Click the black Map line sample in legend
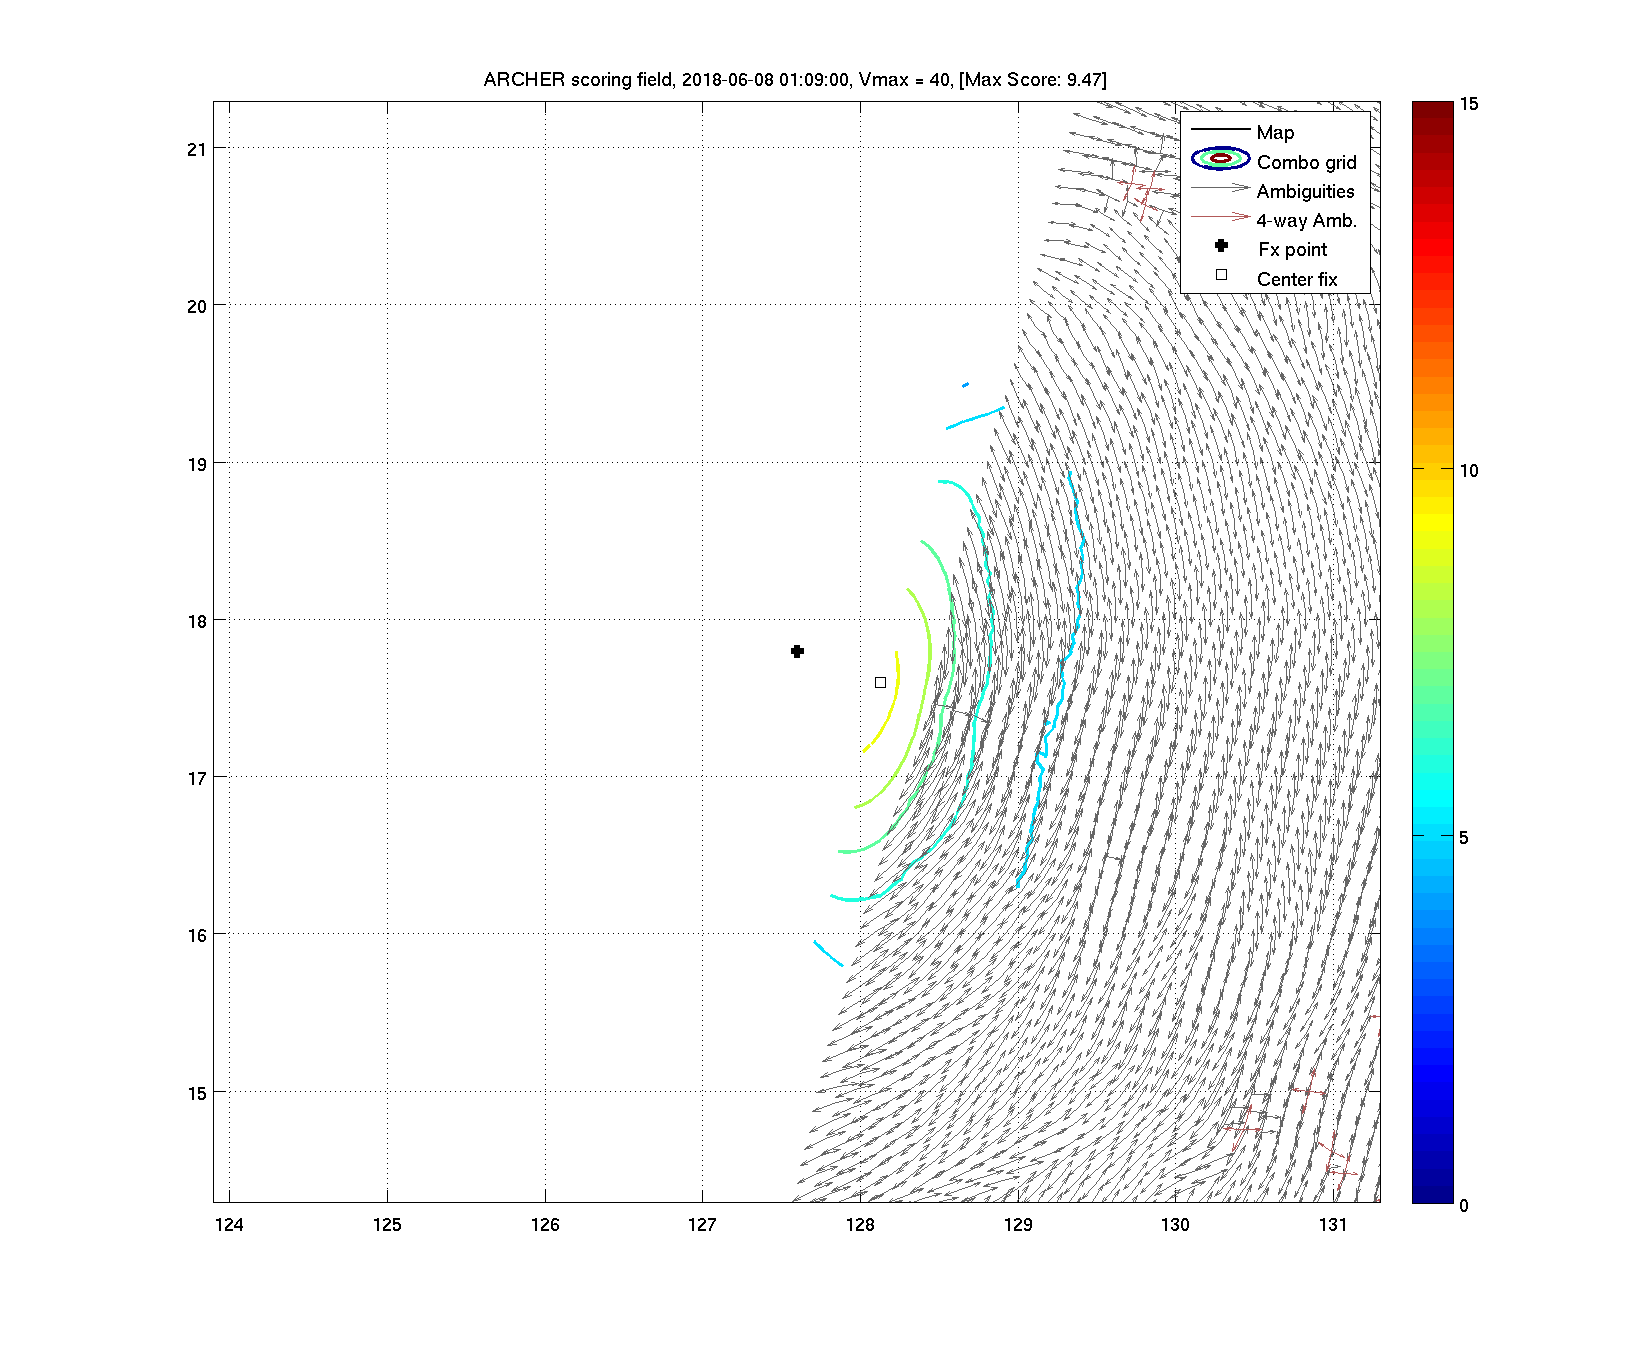The height and width of the screenshot is (1350, 1646). pos(1220,130)
